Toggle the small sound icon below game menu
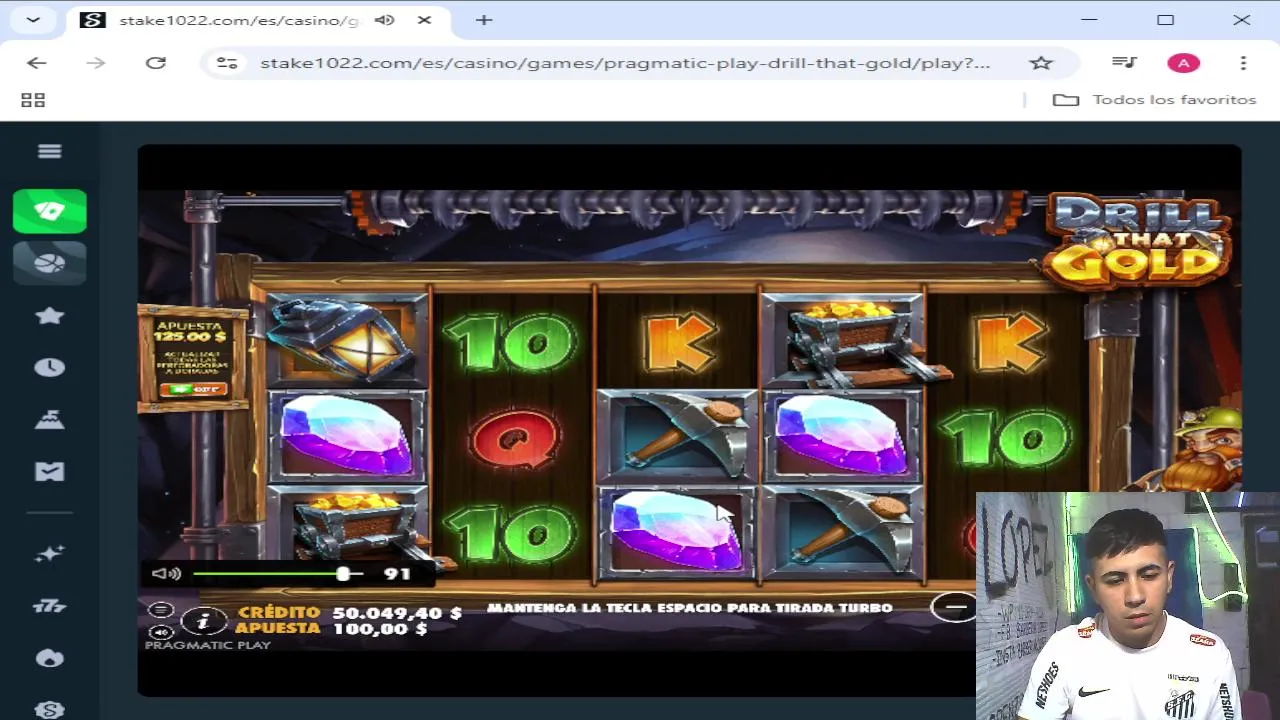This screenshot has width=1280, height=720. click(x=160, y=632)
